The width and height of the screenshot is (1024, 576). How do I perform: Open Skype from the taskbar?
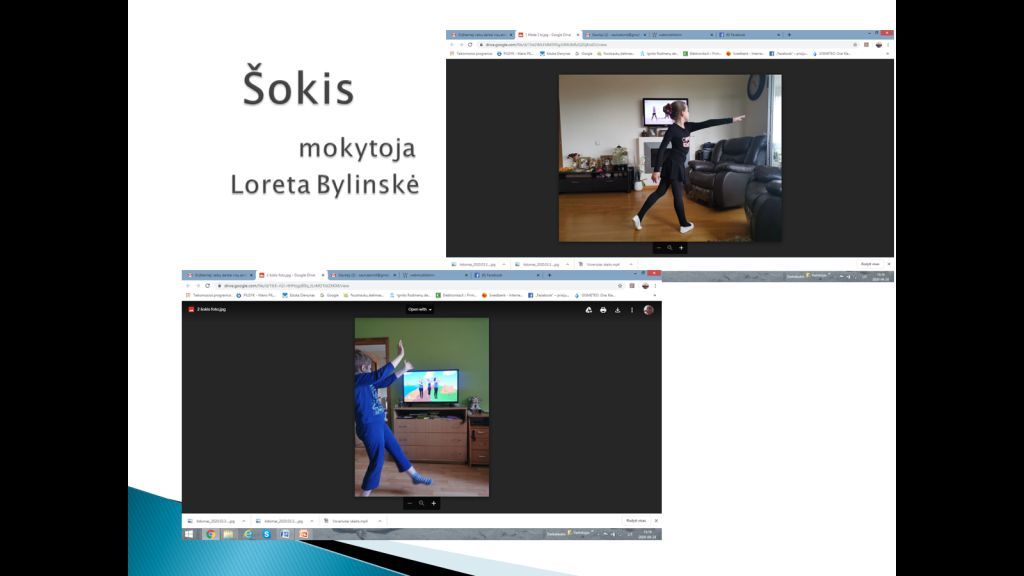pyautogui.click(x=266, y=534)
